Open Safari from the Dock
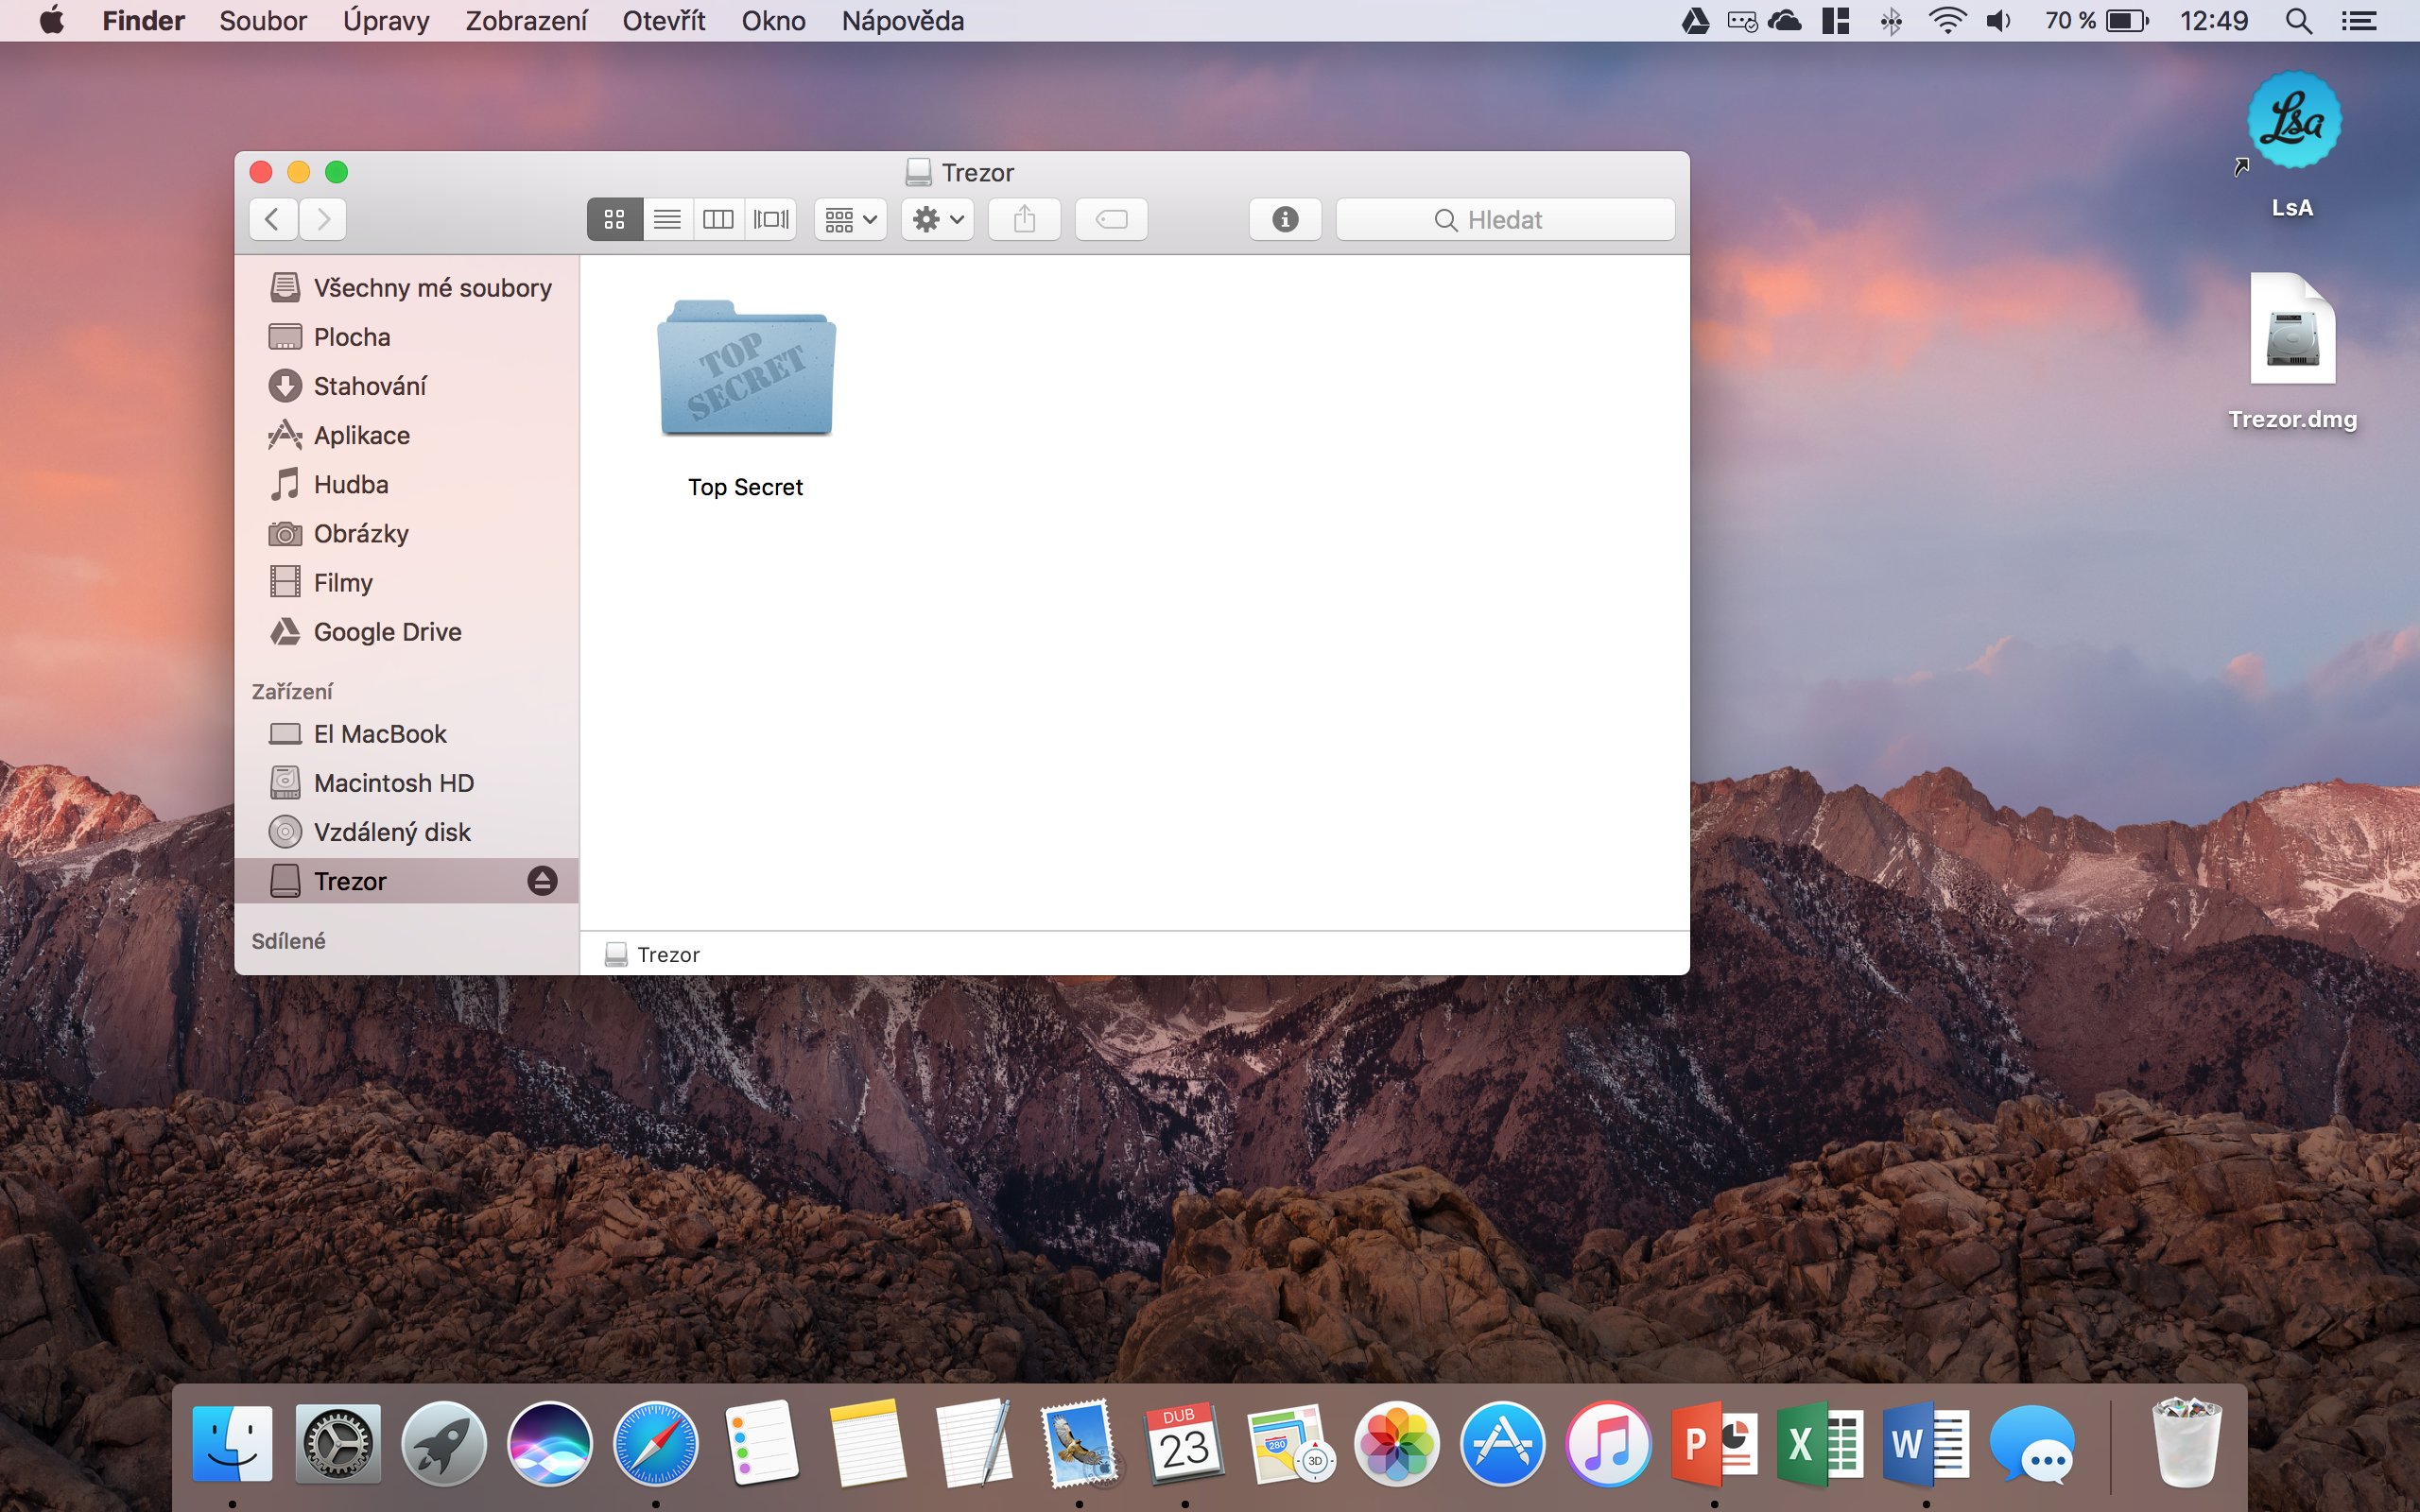Screen dimensions: 2420x1512 pyautogui.click(x=655, y=1443)
